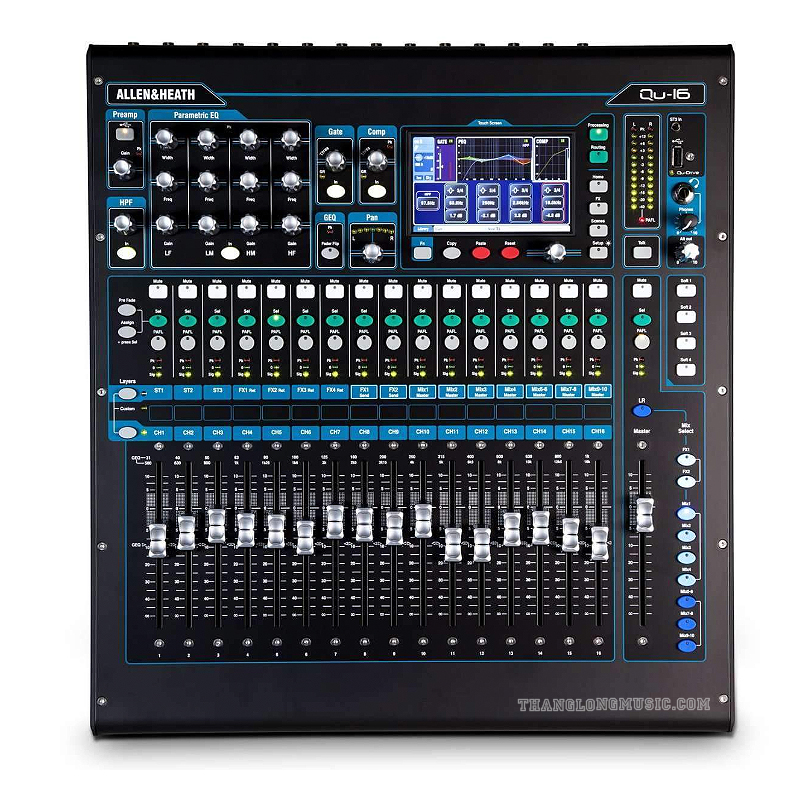Tap the COMP curve panel on touchscreen
This screenshot has width=800, height=800.
tap(551, 158)
